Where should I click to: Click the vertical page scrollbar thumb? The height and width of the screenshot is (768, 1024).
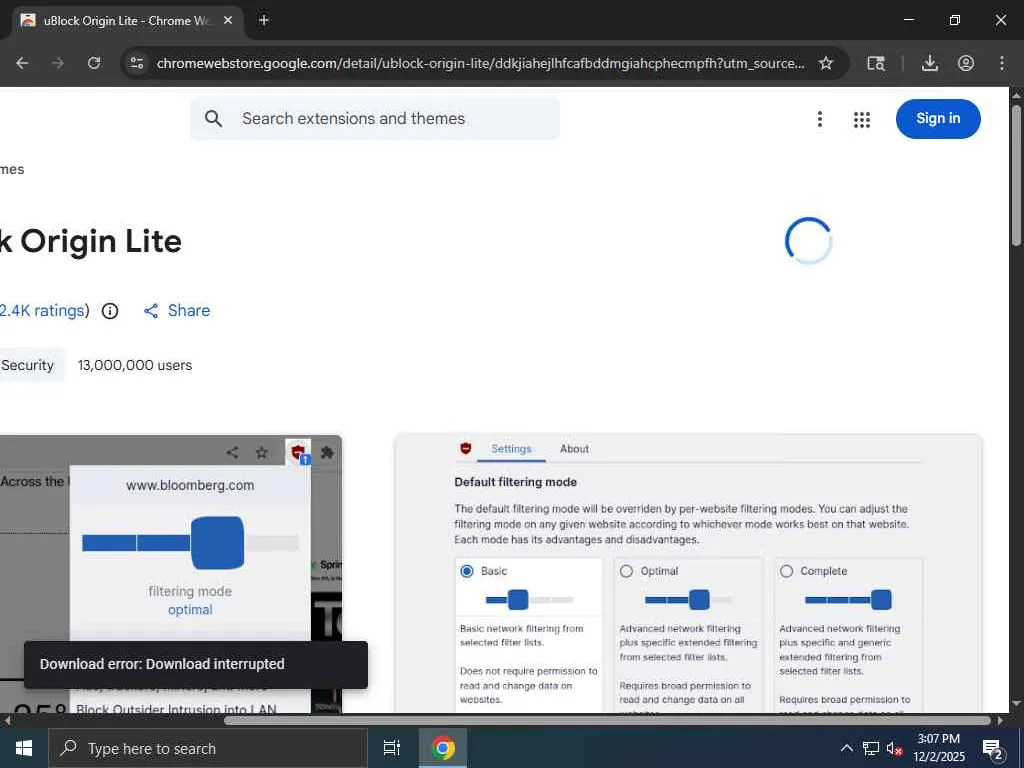(x=1016, y=174)
